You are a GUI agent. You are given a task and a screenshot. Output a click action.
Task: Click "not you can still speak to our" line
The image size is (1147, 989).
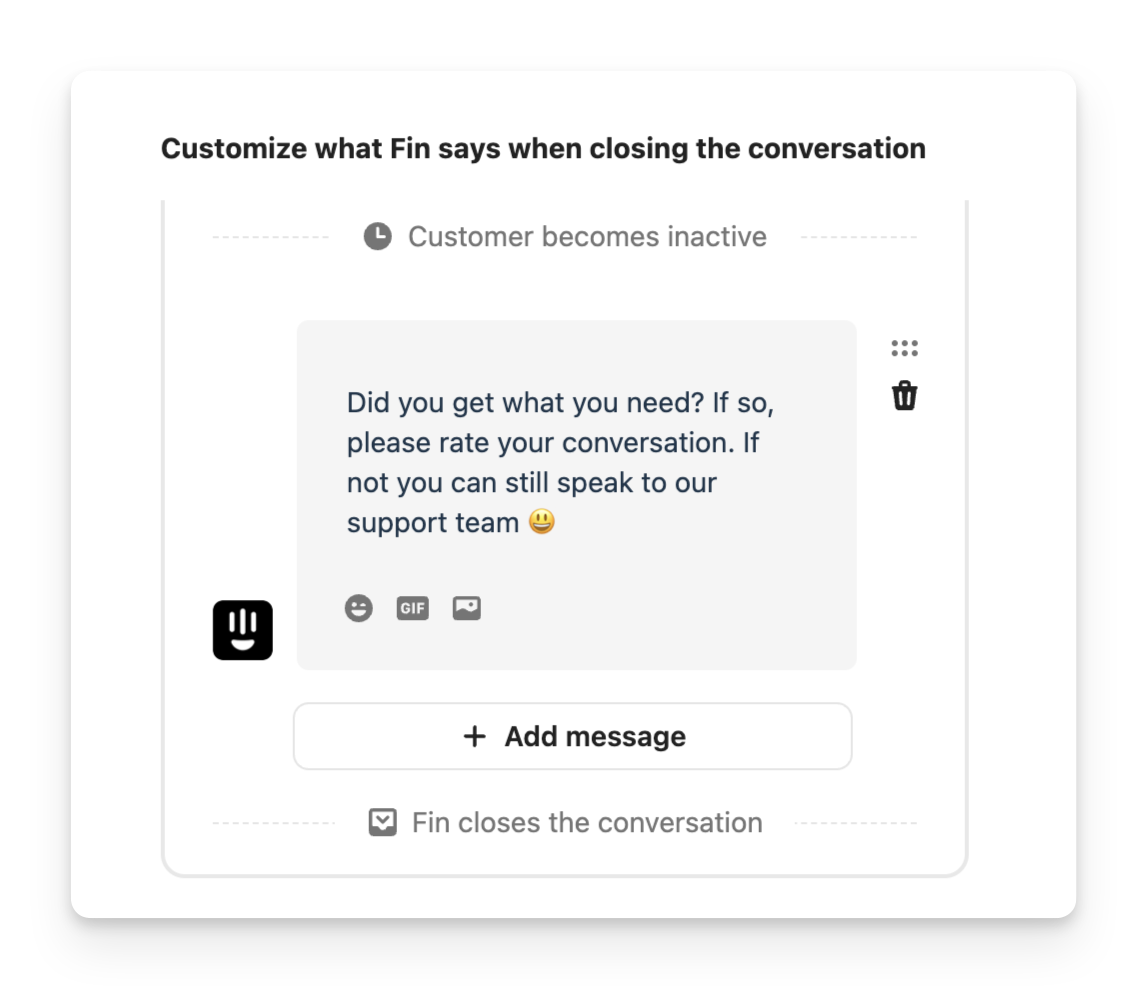tap(531, 483)
